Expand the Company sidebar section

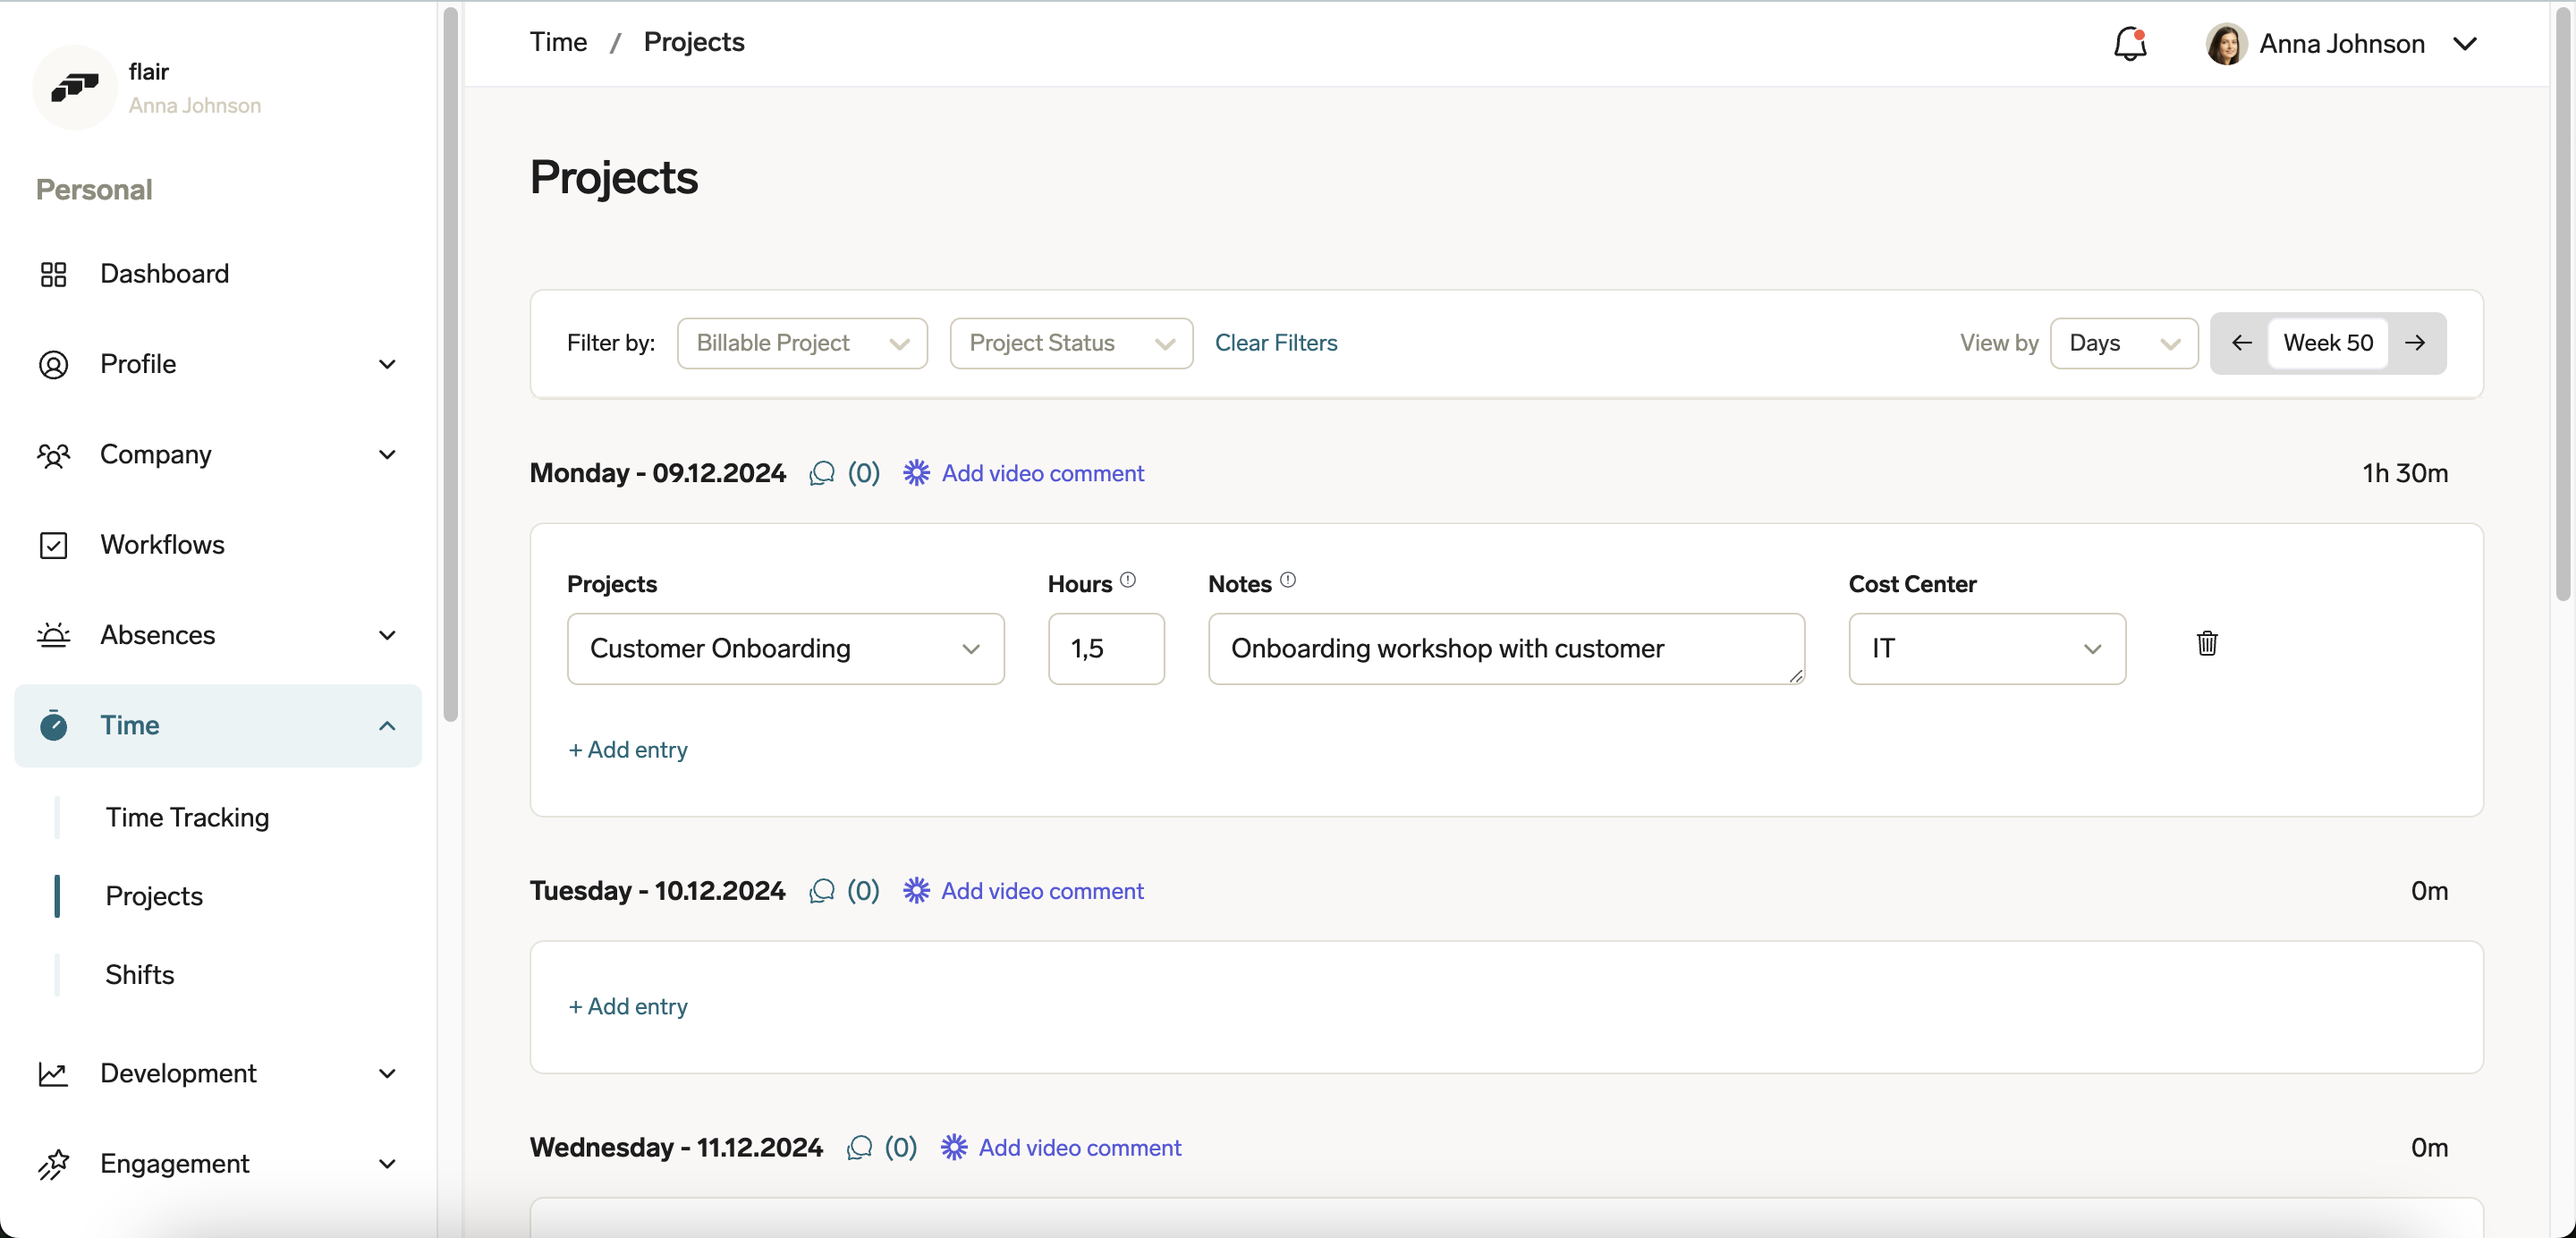(387, 455)
